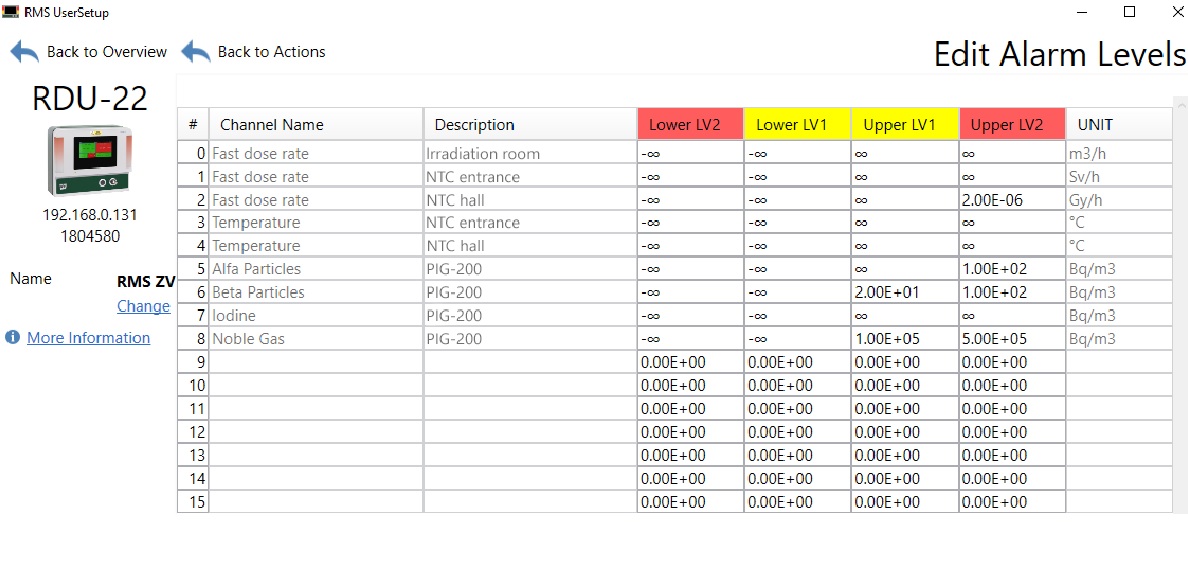The height and width of the screenshot is (574, 1188).
Task: Select the red Lower LV2 column header
Action: (690, 125)
